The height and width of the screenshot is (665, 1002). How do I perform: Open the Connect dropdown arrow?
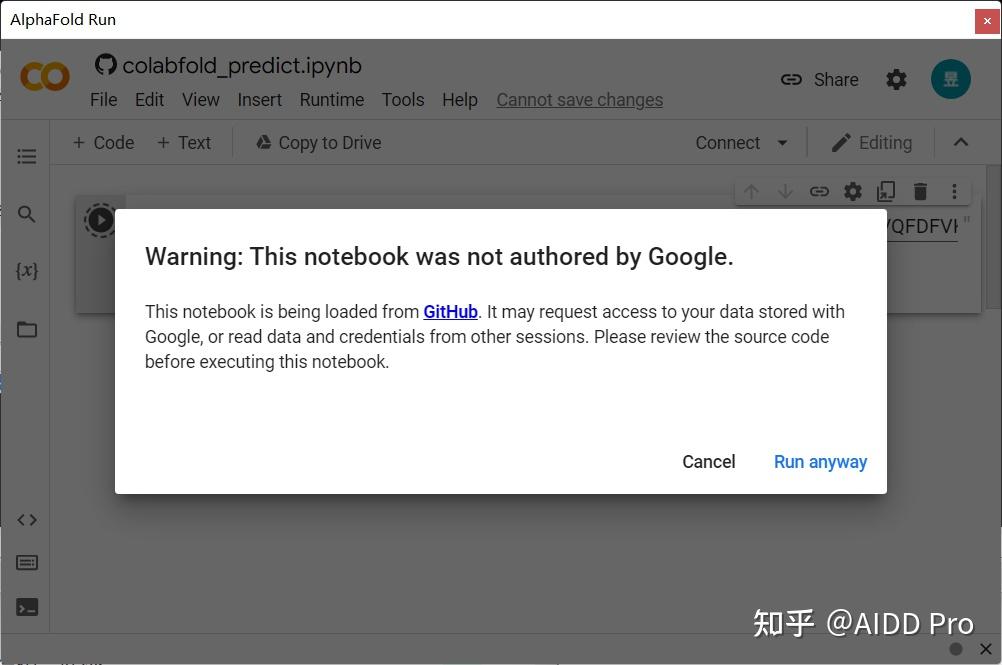click(783, 142)
